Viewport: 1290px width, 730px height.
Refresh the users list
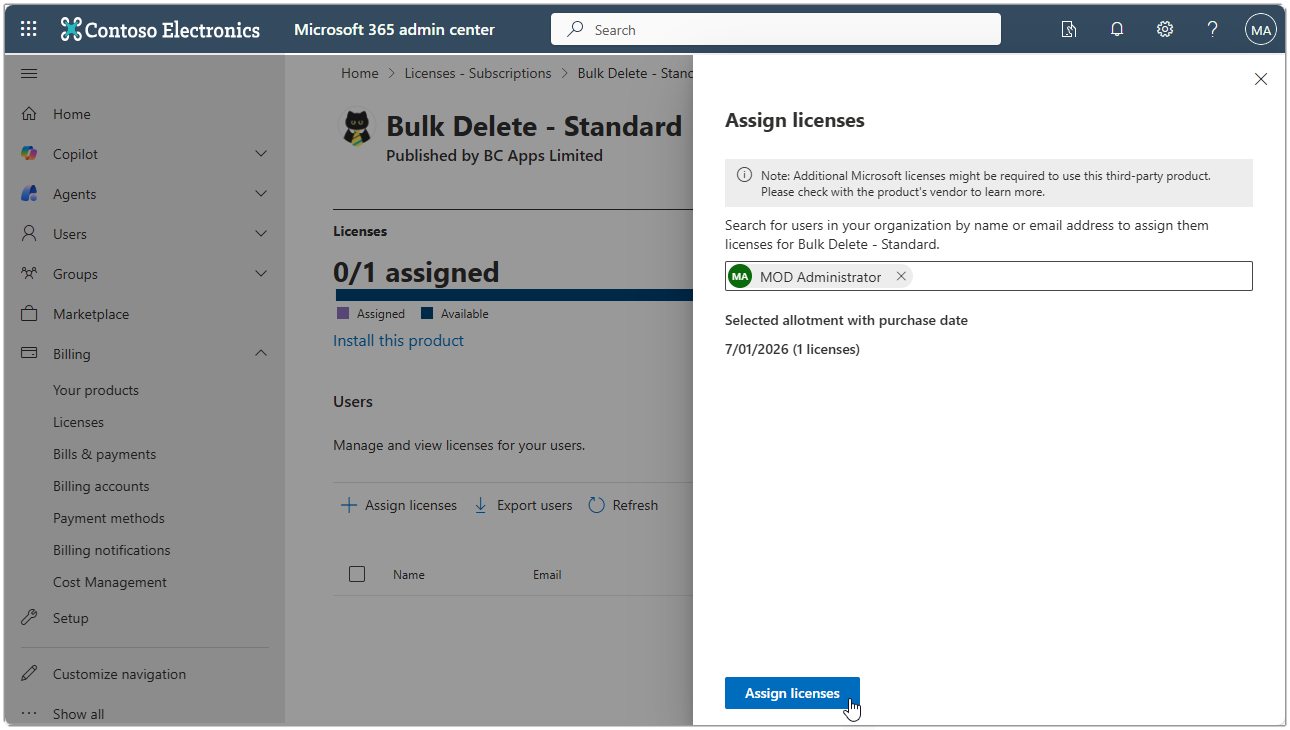[x=623, y=505]
